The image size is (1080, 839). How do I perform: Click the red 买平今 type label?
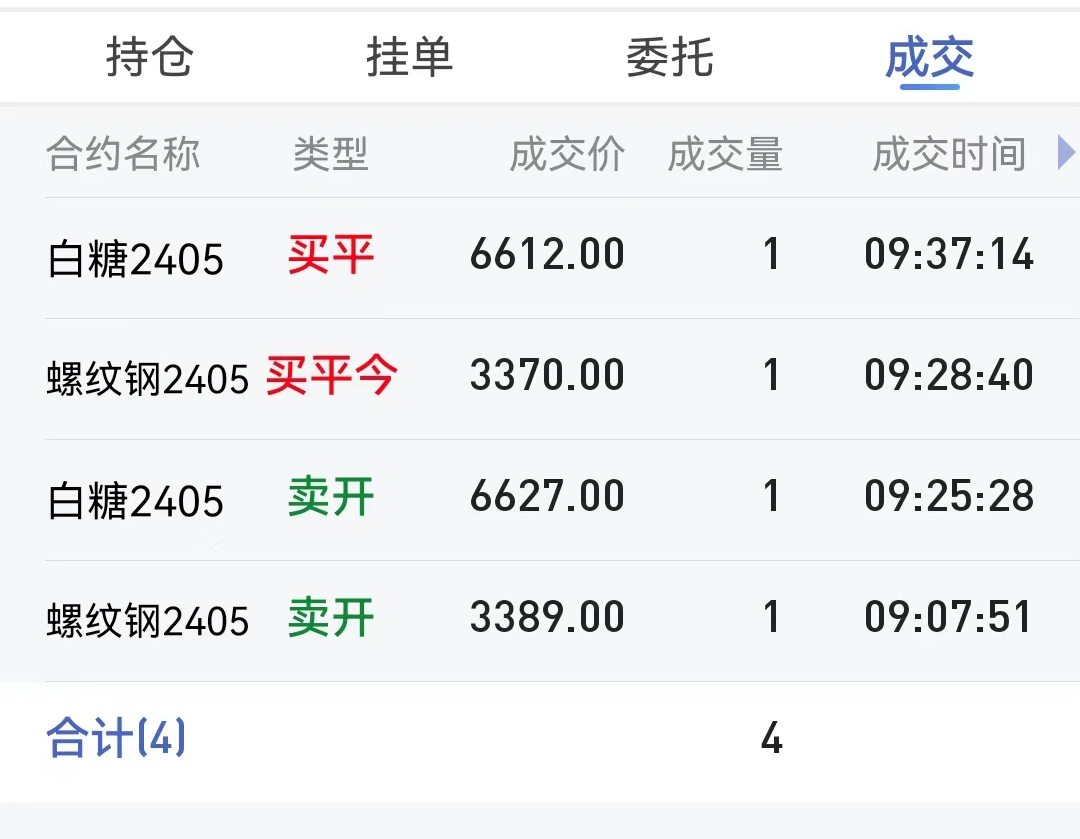tap(331, 377)
